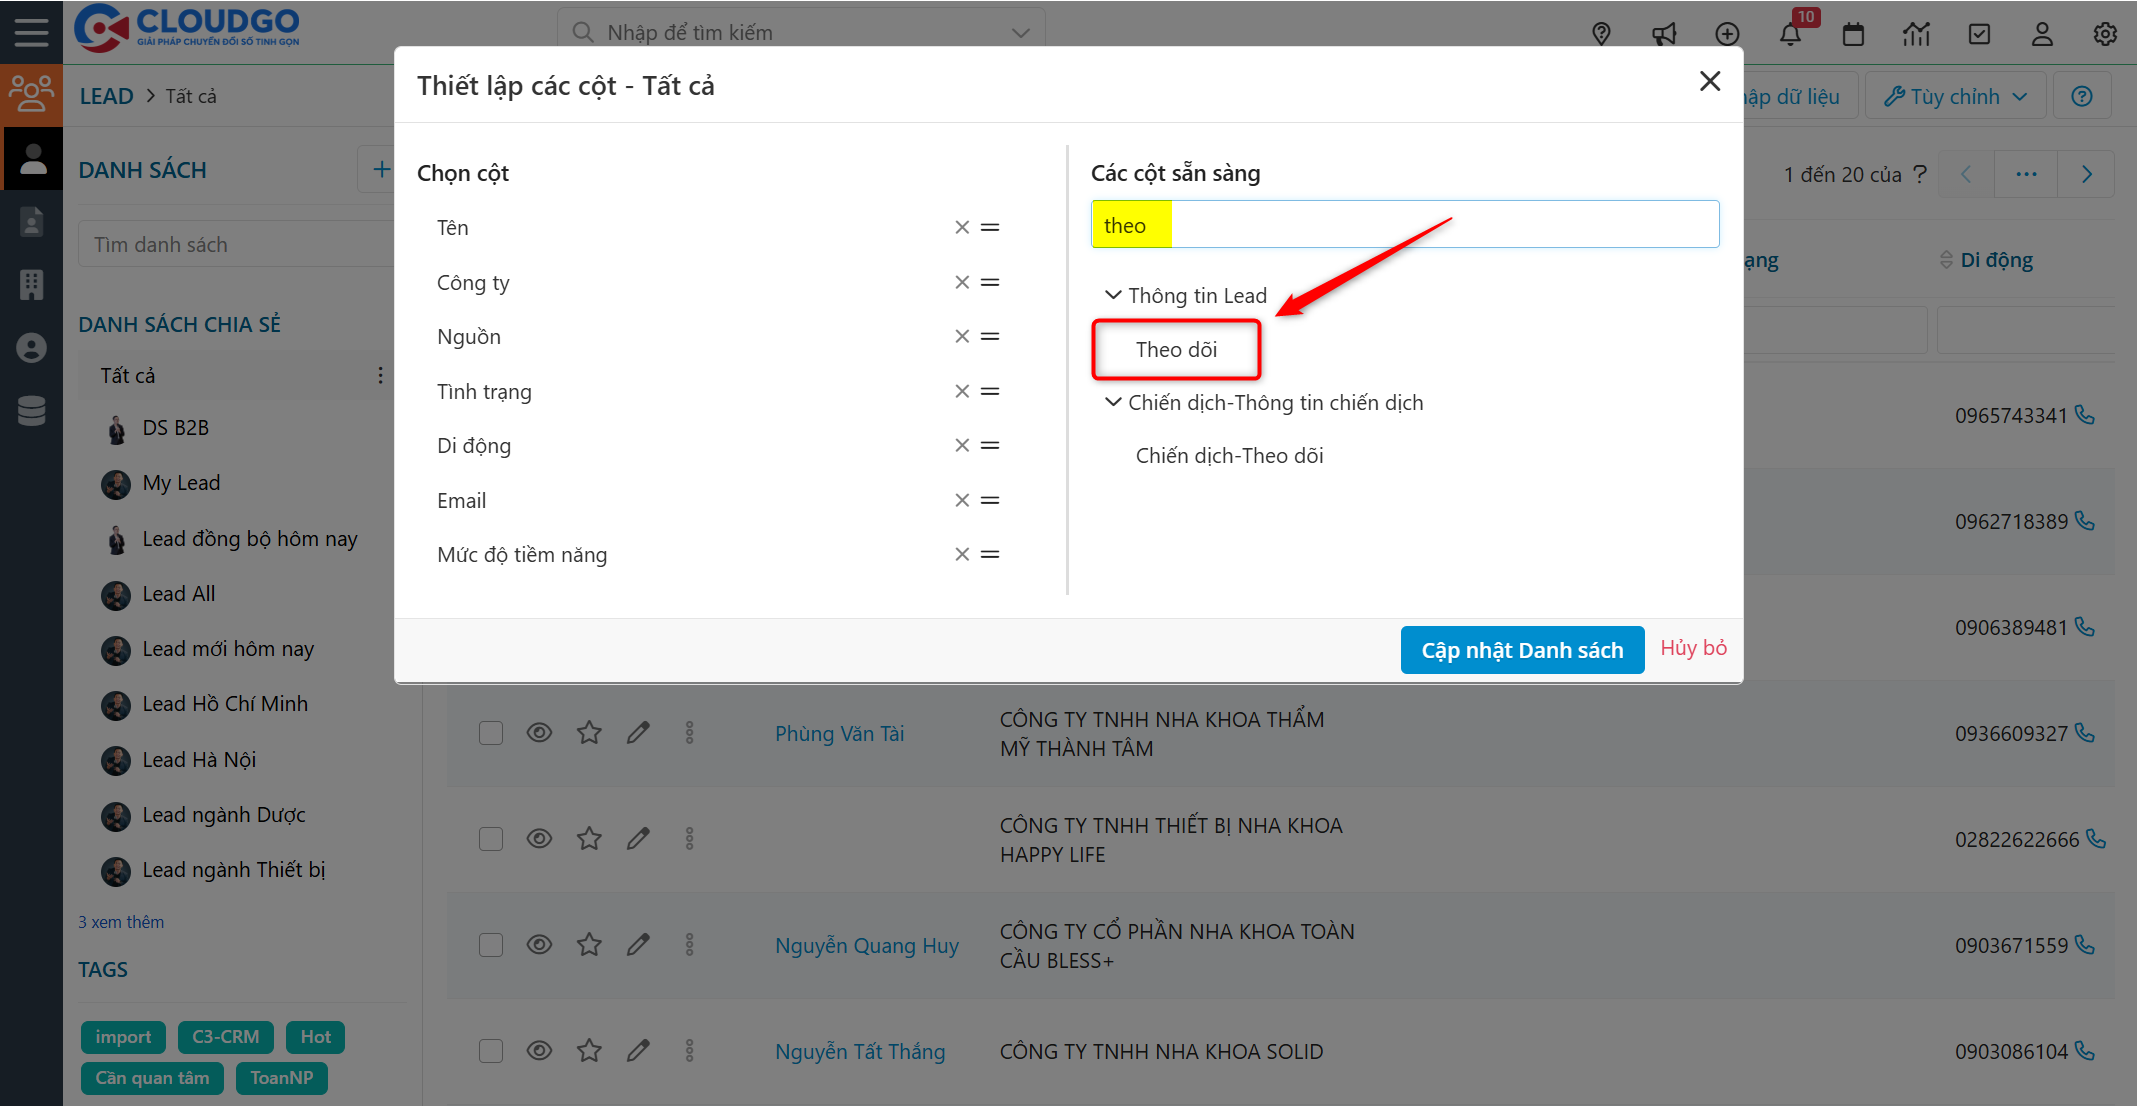Open the hamburger main menu
This screenshot has height=1106, width=2140.
point(31,32)
